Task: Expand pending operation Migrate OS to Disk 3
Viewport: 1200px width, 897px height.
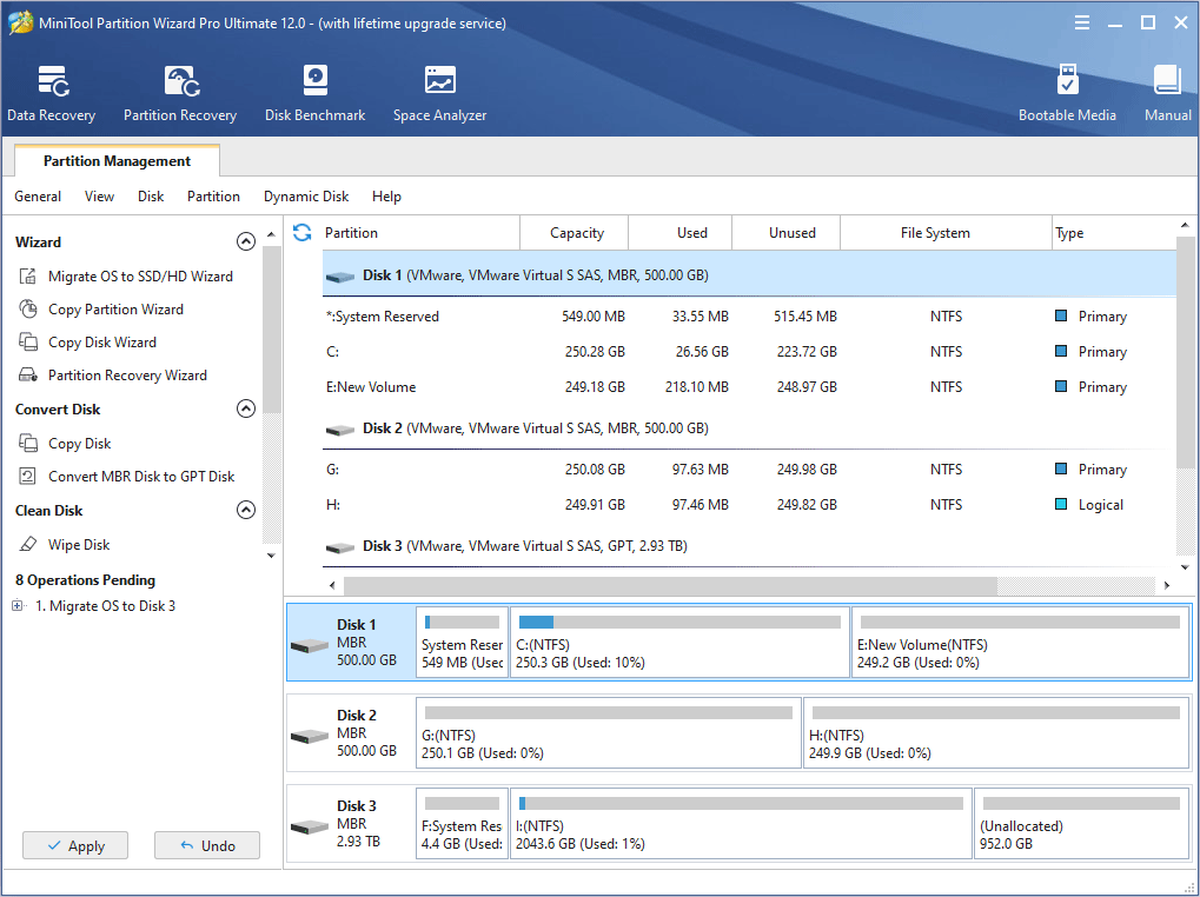Action: click(x=17, y=606)
